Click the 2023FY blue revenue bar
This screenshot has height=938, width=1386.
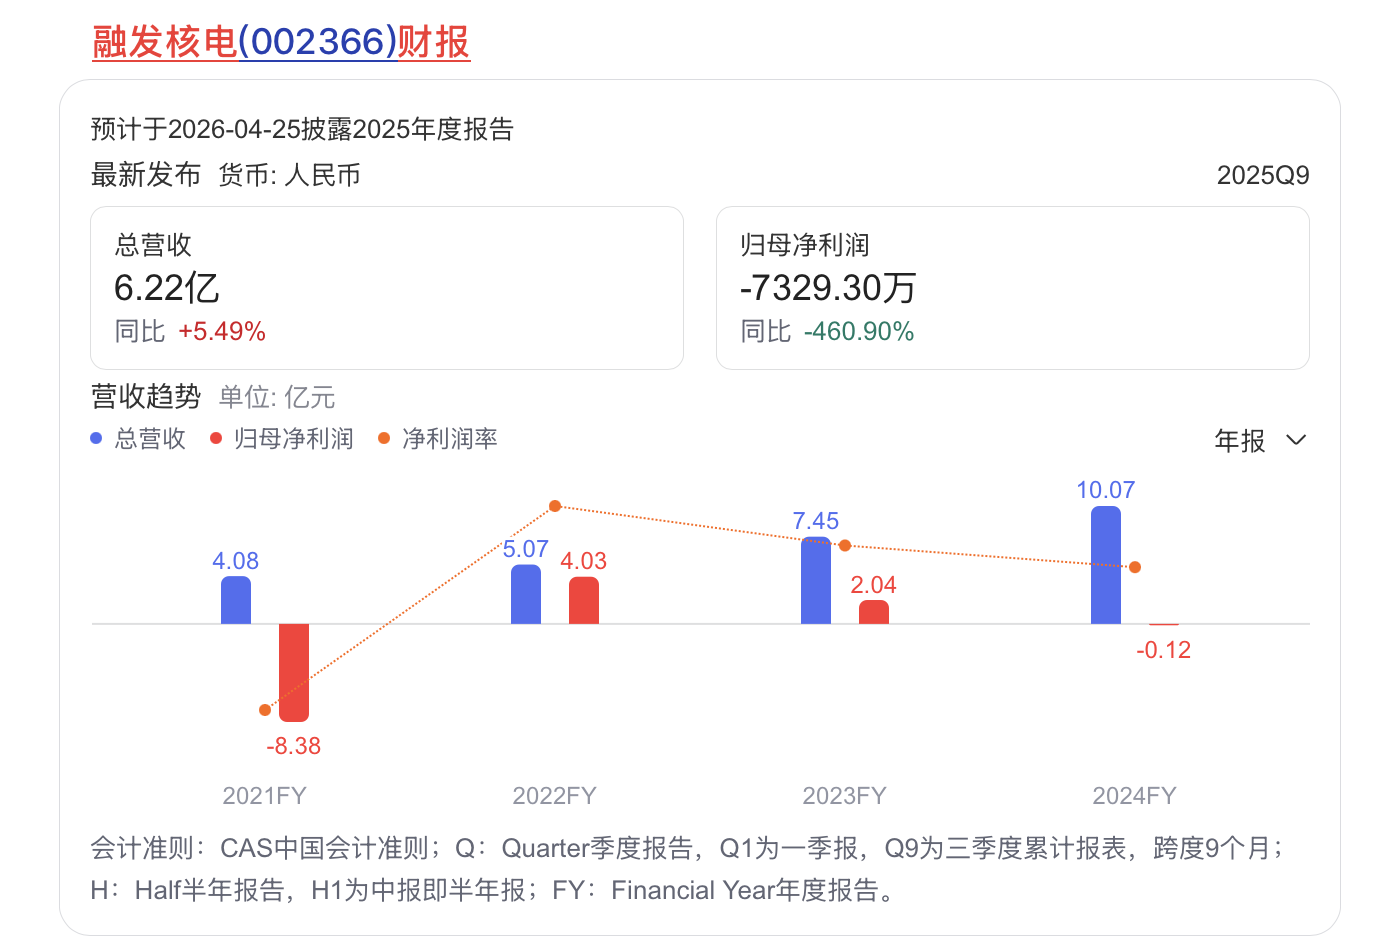pos(816,581)
